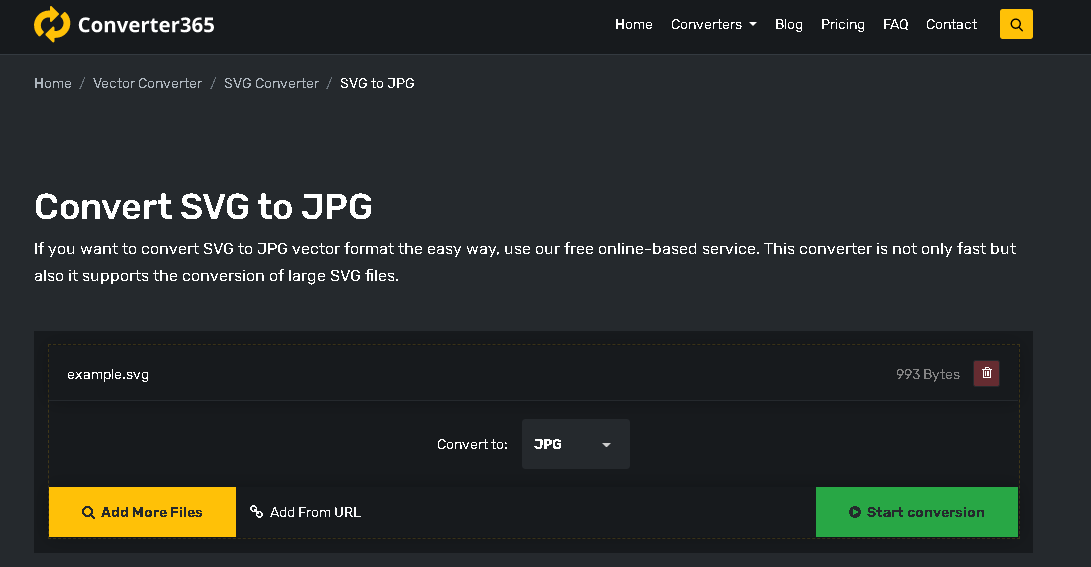The width and height of the screenshot is (1091, 567).
Task: Select Pricing in the top navigation
Action: (x=842, y=25)
